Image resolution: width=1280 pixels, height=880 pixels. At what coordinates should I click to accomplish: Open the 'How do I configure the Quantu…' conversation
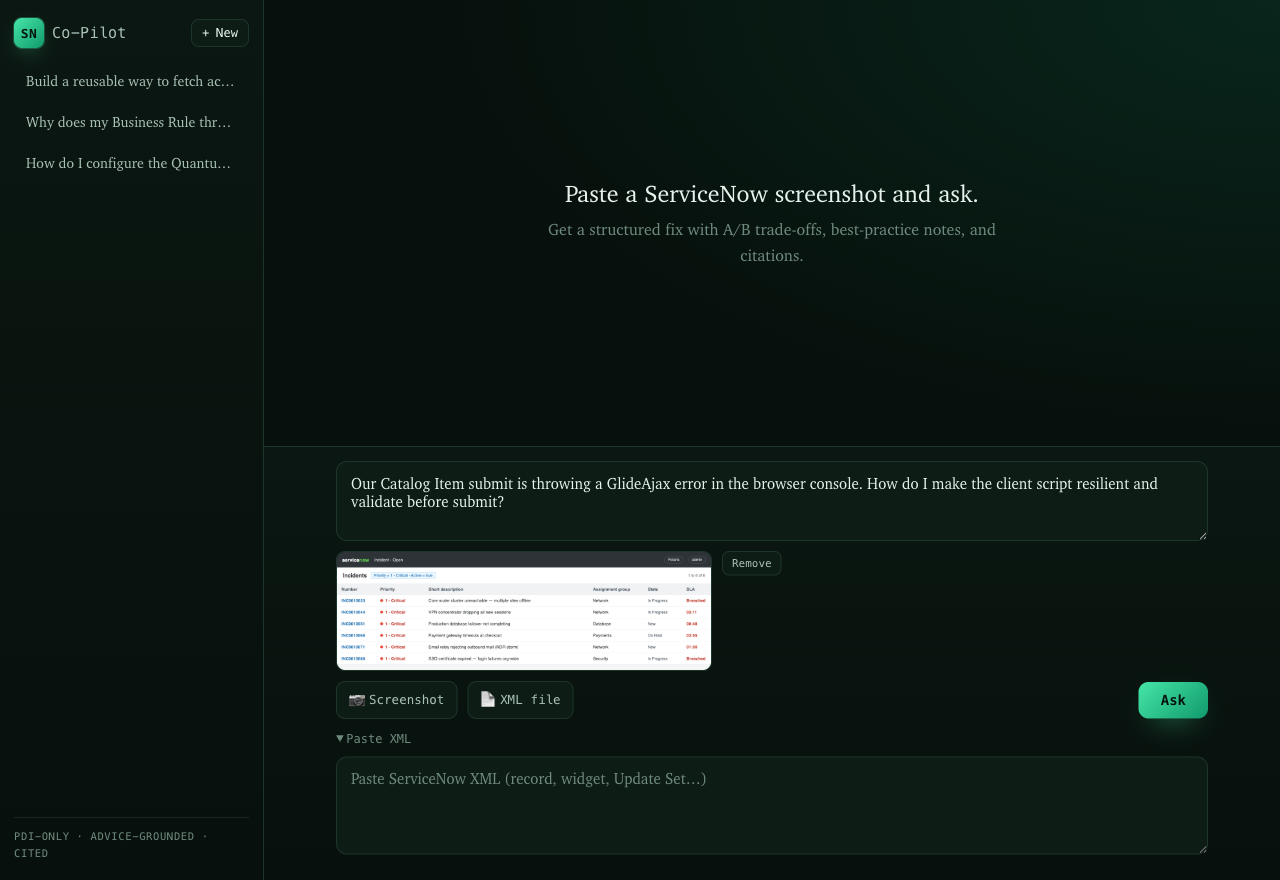tap(131, 163)
